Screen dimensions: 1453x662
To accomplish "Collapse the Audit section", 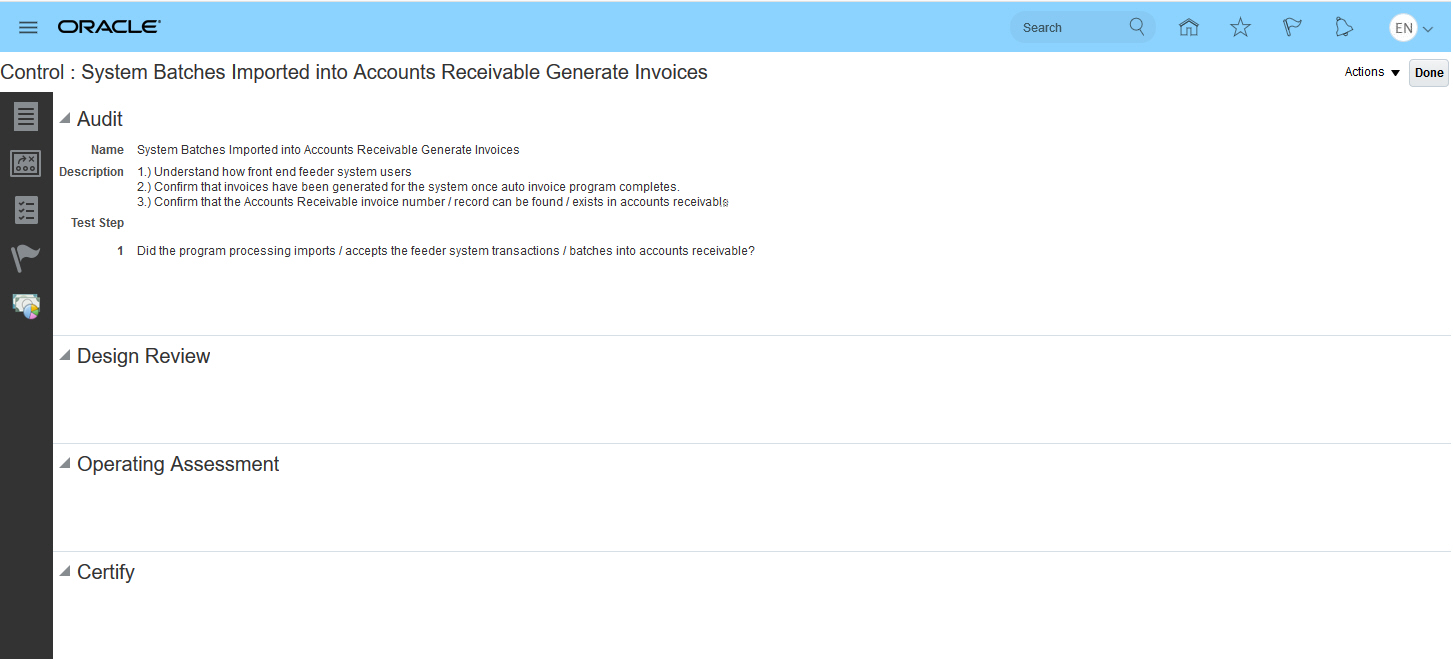I will click(x=63, y=118).
